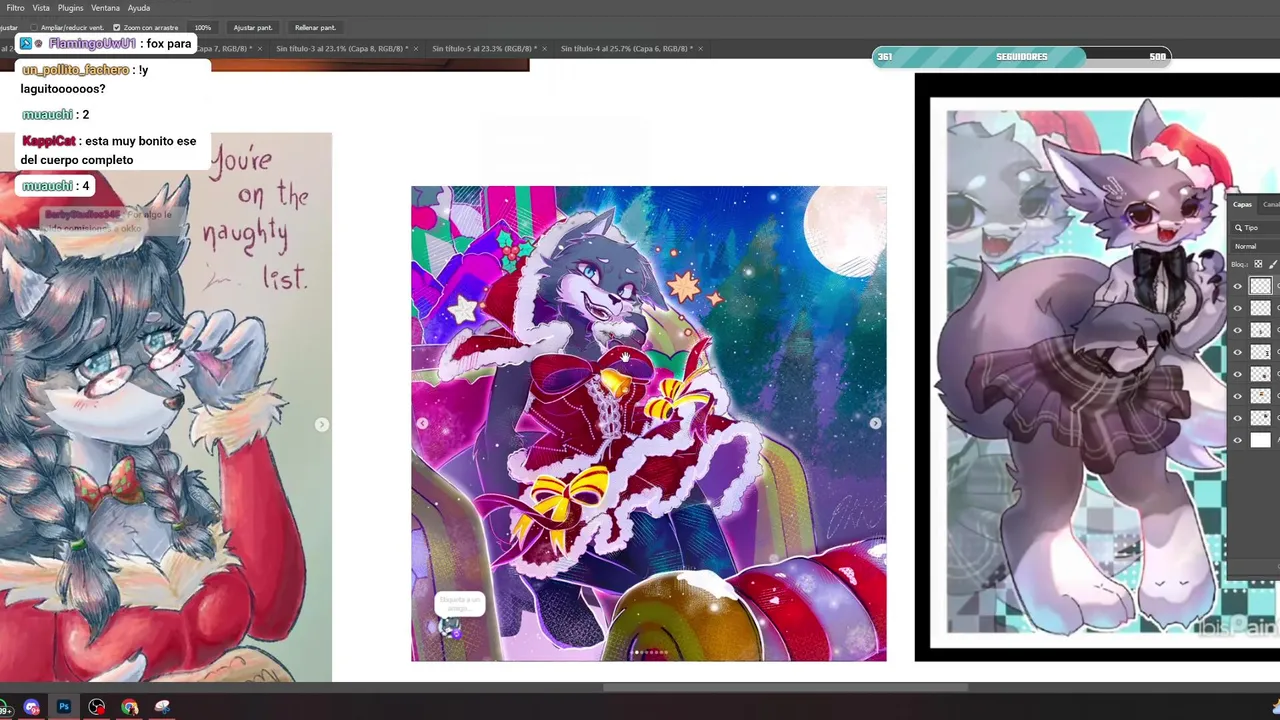Open Google Chrome from the taskbar

click(130, 707)
